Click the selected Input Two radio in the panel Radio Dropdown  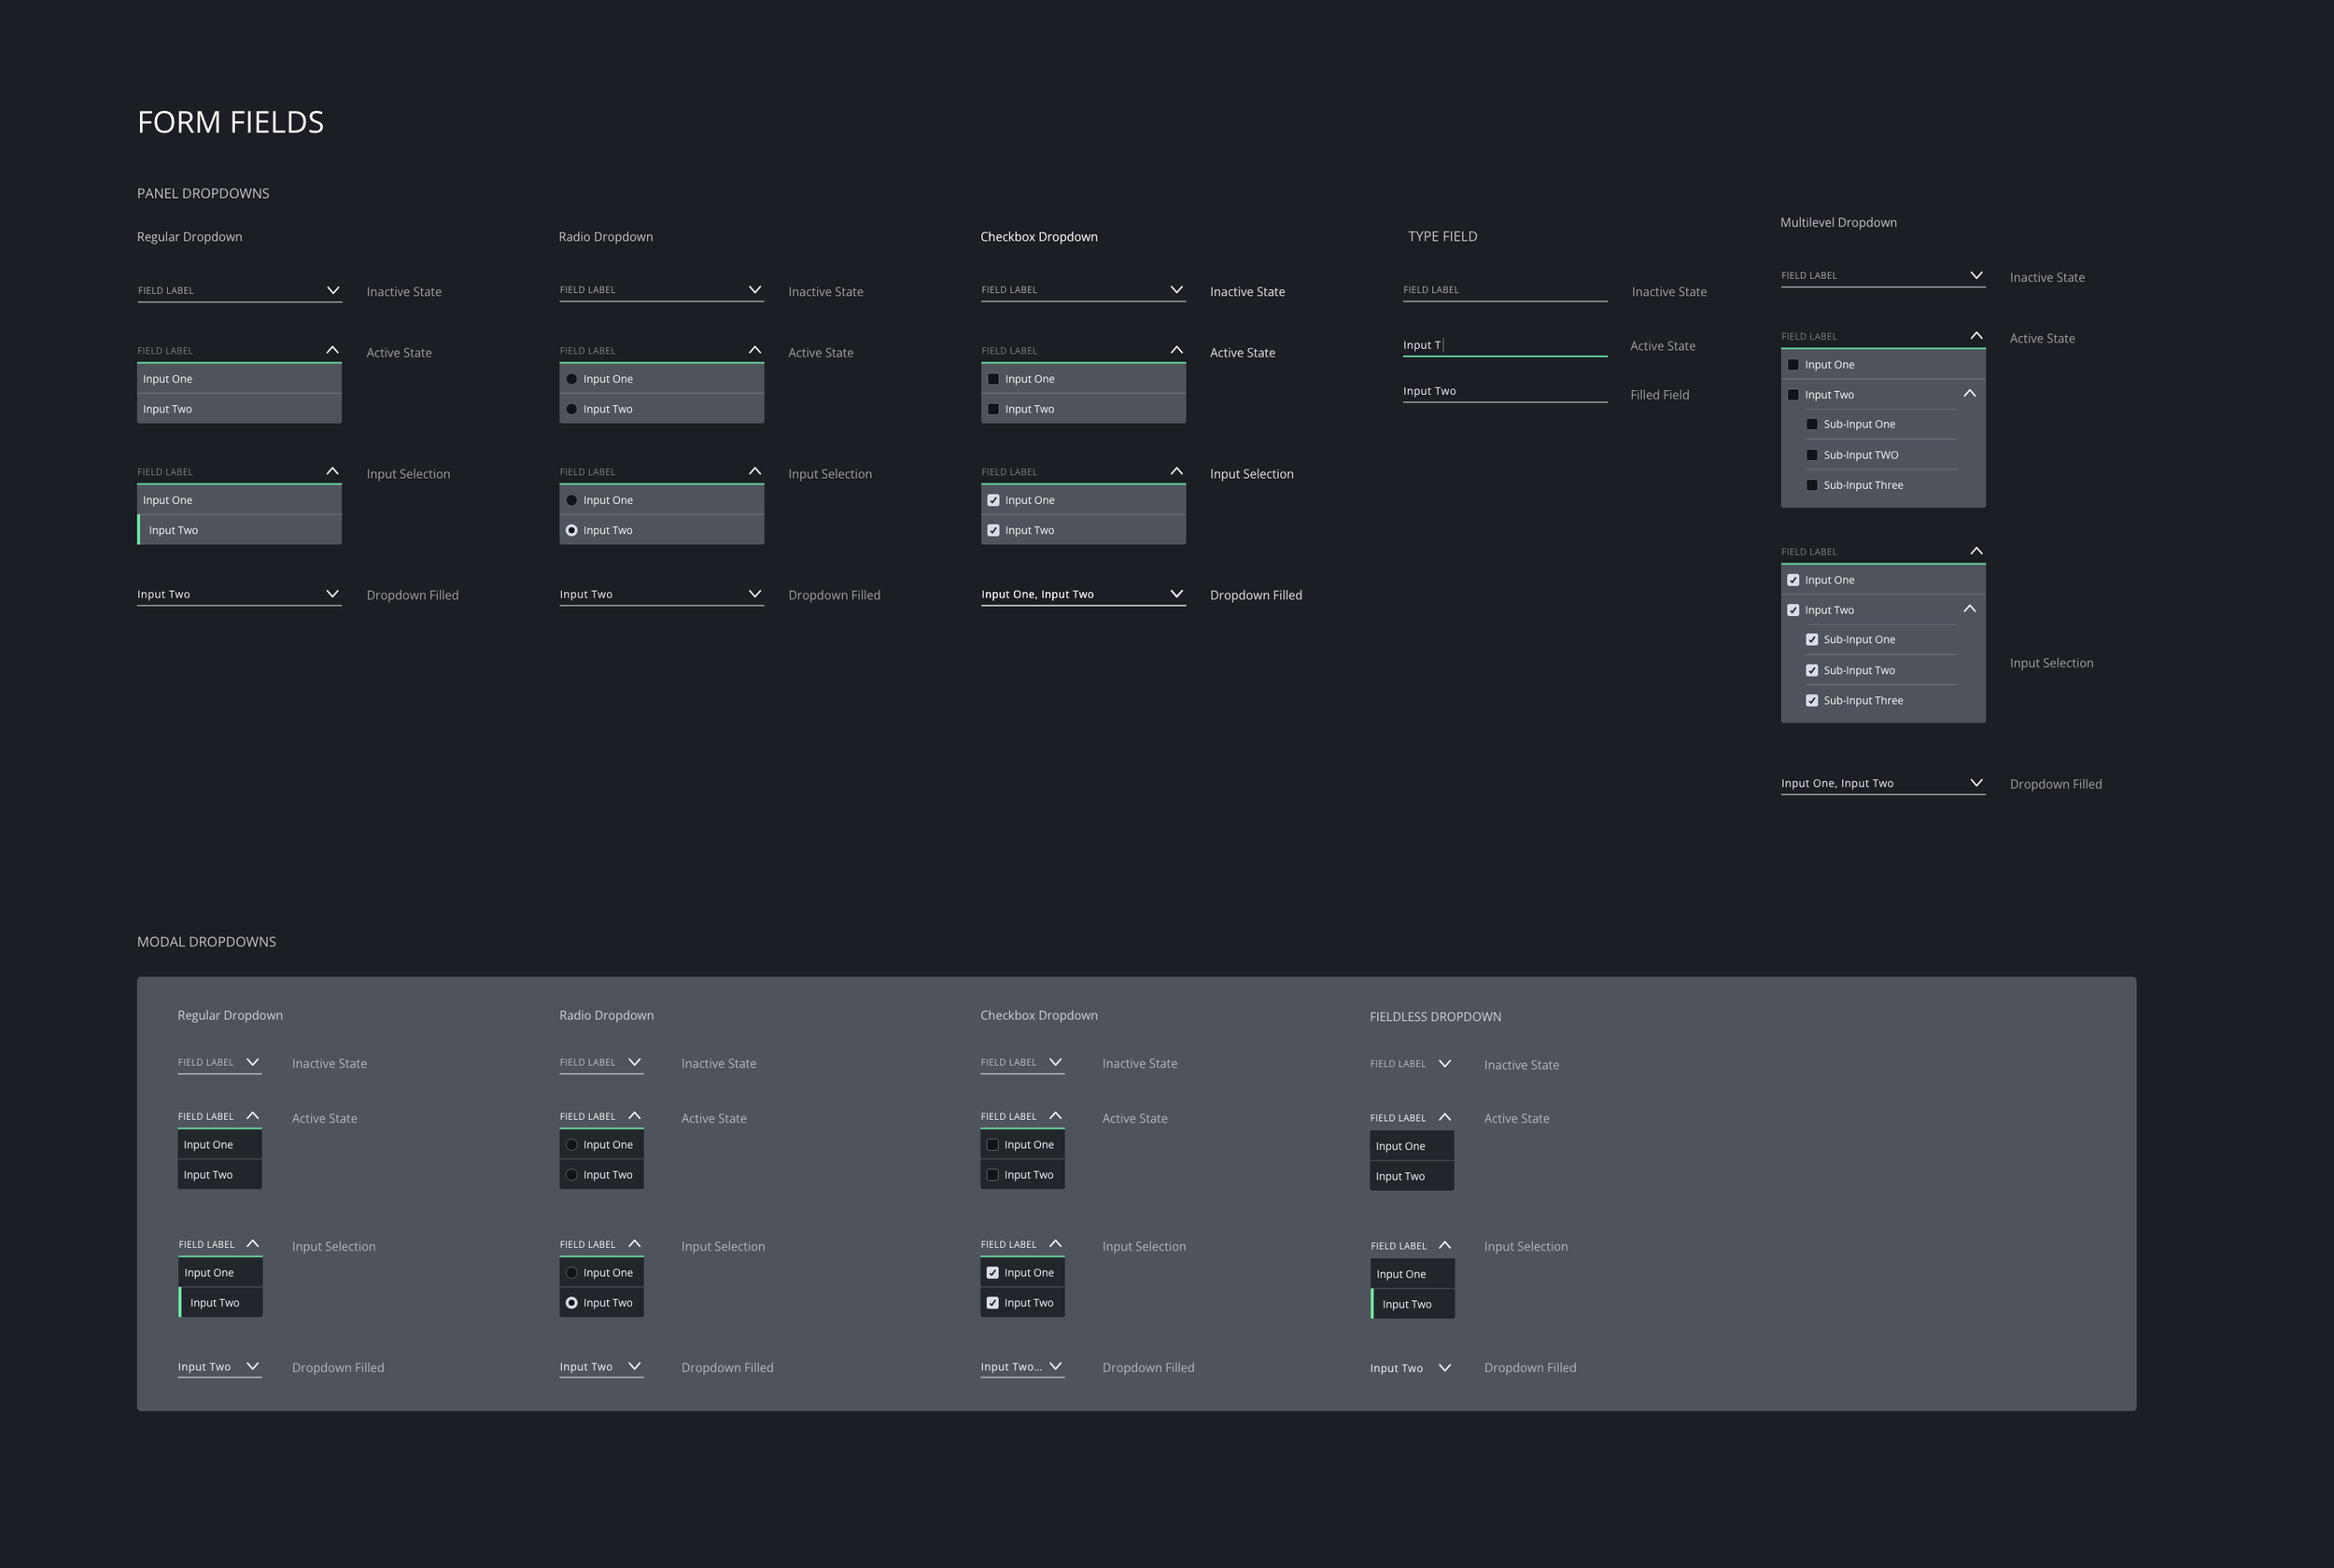[572, 531]
